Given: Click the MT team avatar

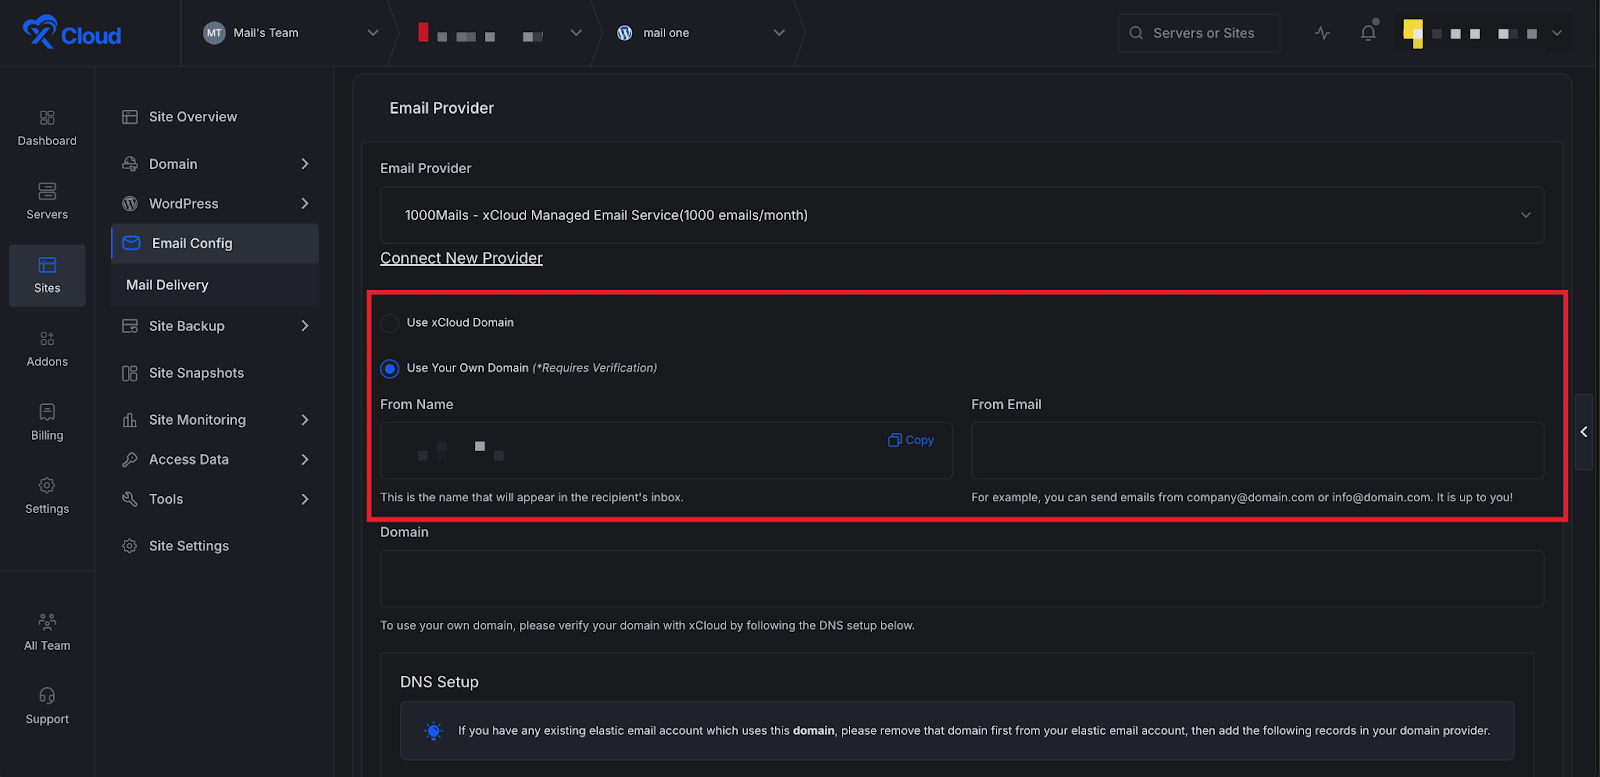Looking at the screenshot, I should pos(214,33).
